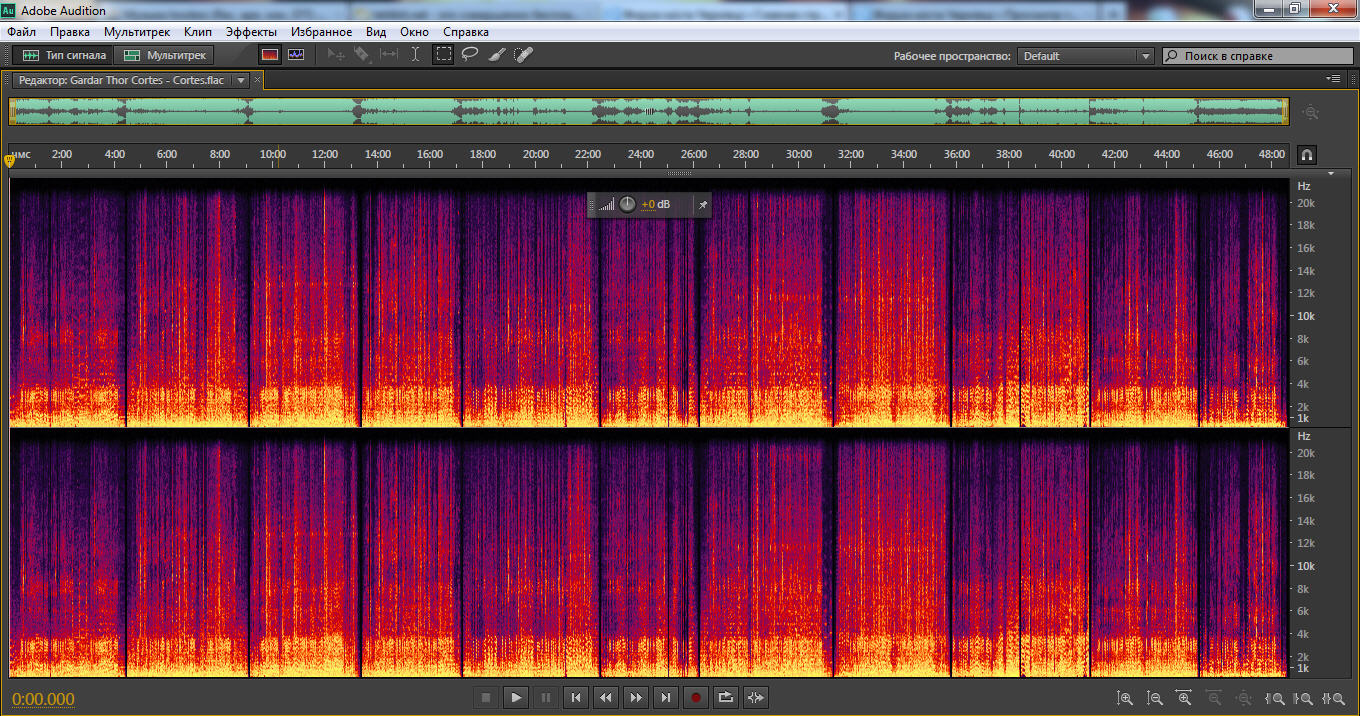
Task: Choose the Paintbrush Selection tool
Action: tap(496, 55)
